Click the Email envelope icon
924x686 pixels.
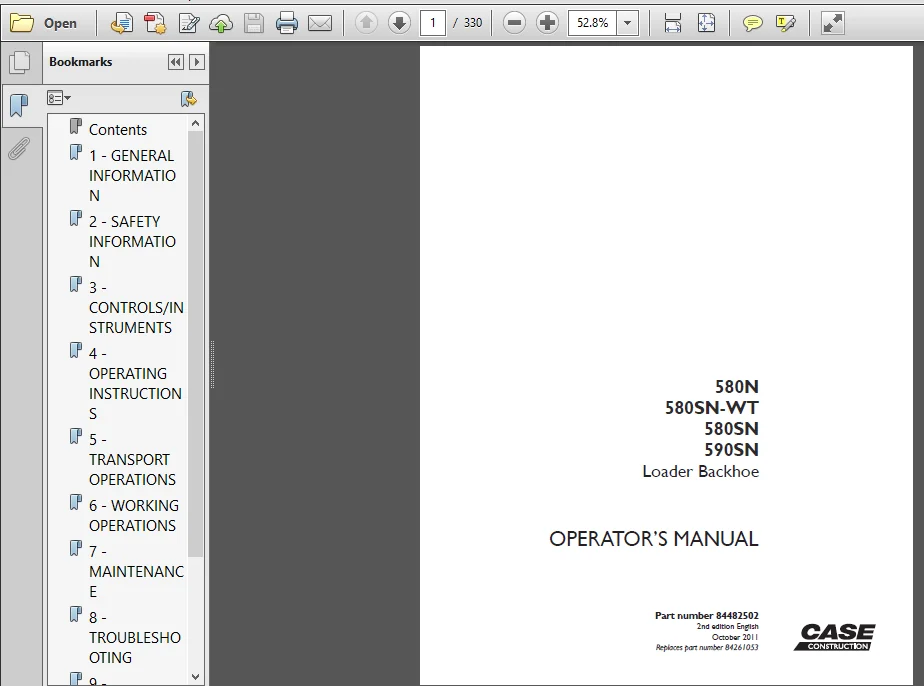pos(320,23)
